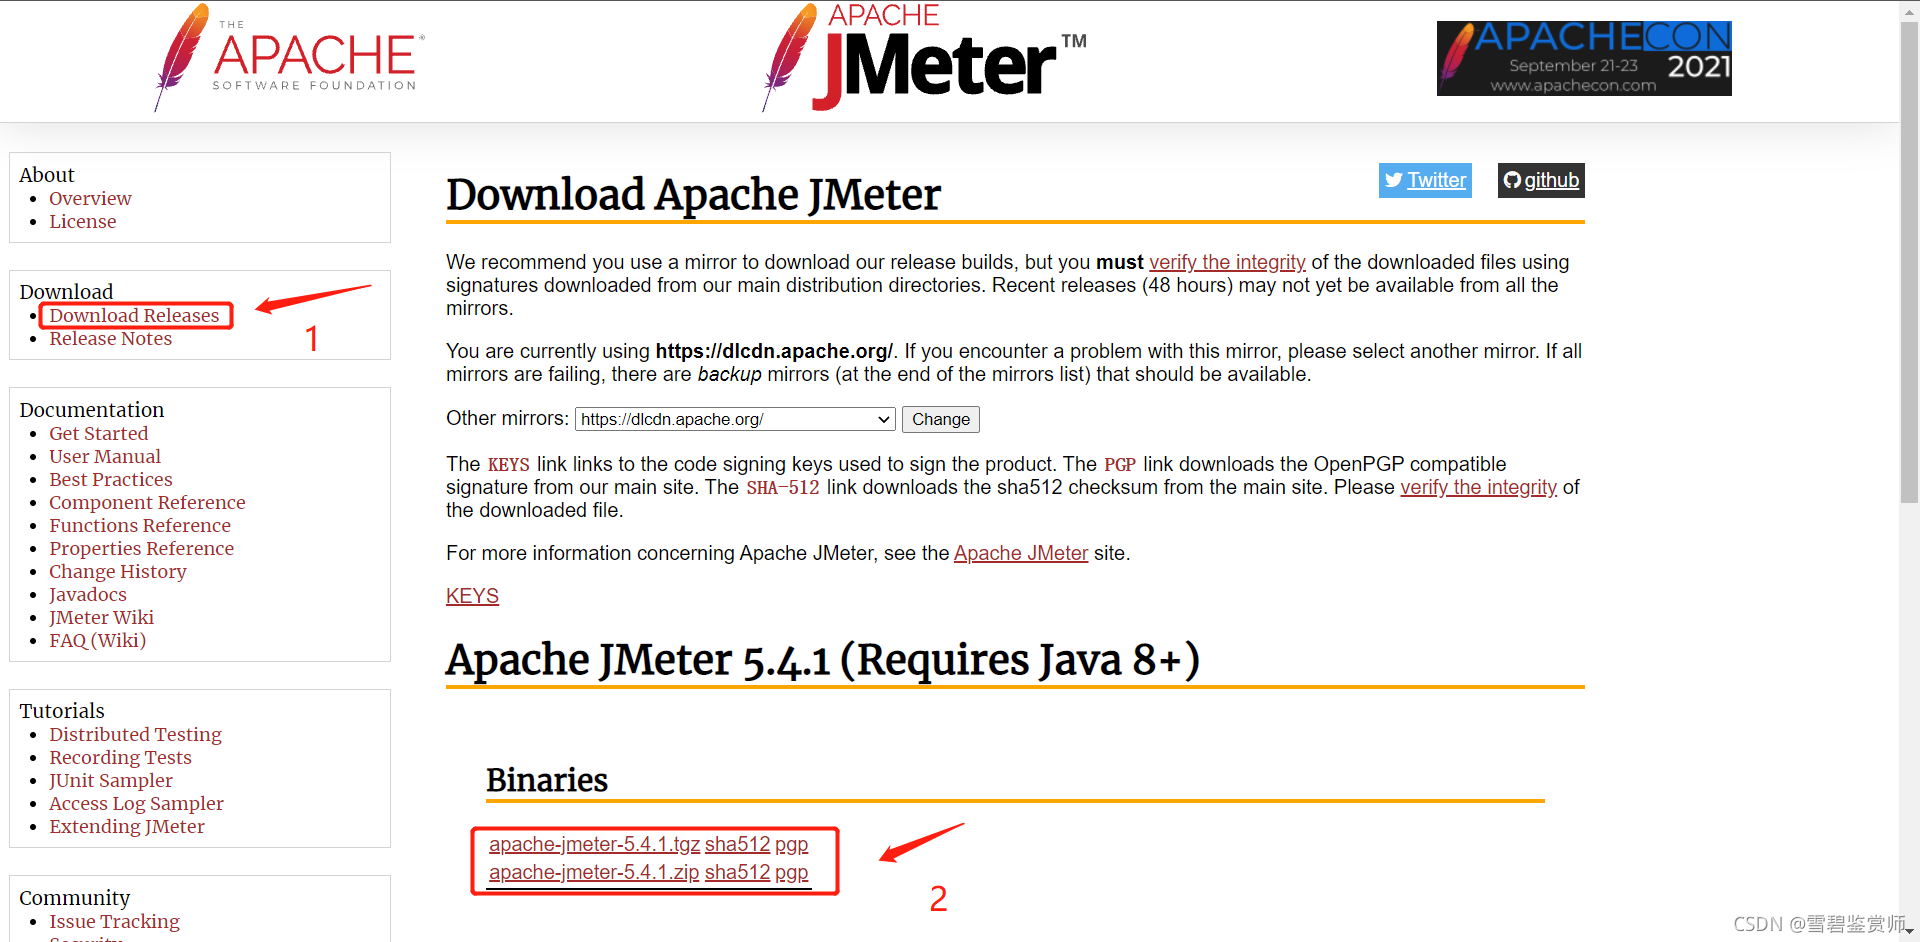Open the JMeter Wiki
The width and height of the screenshot is (1920, 942).
pyautogui.click(x=102, y=617)
